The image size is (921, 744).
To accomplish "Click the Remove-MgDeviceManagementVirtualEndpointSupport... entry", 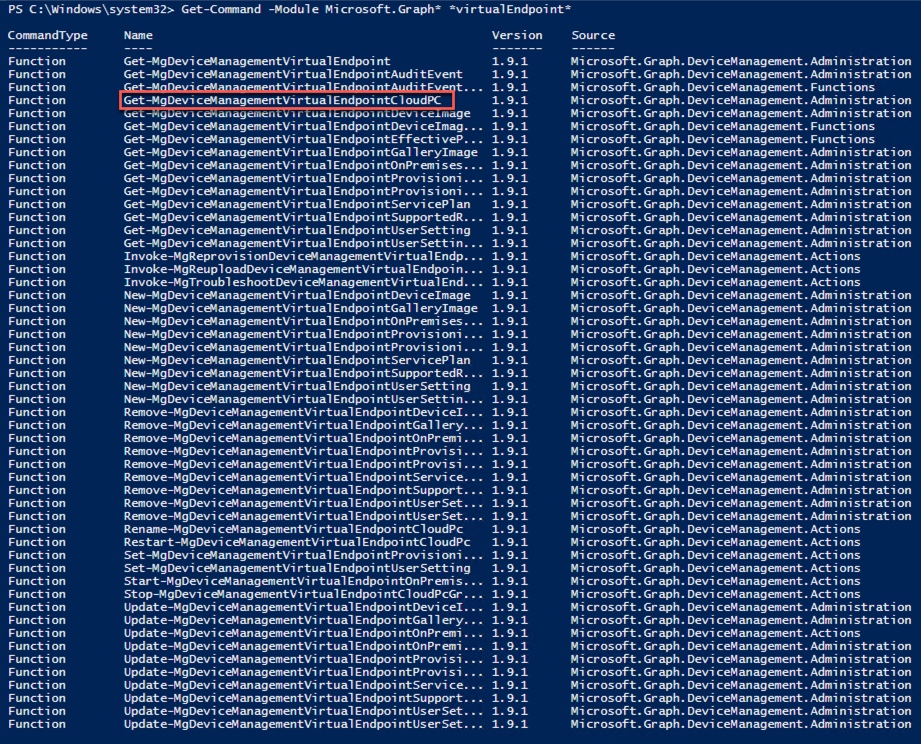I will point(303,490).
